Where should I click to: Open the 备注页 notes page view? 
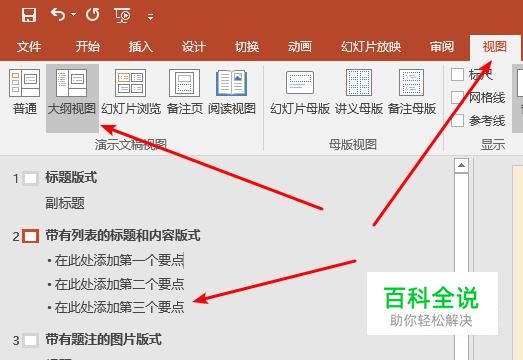184,92
